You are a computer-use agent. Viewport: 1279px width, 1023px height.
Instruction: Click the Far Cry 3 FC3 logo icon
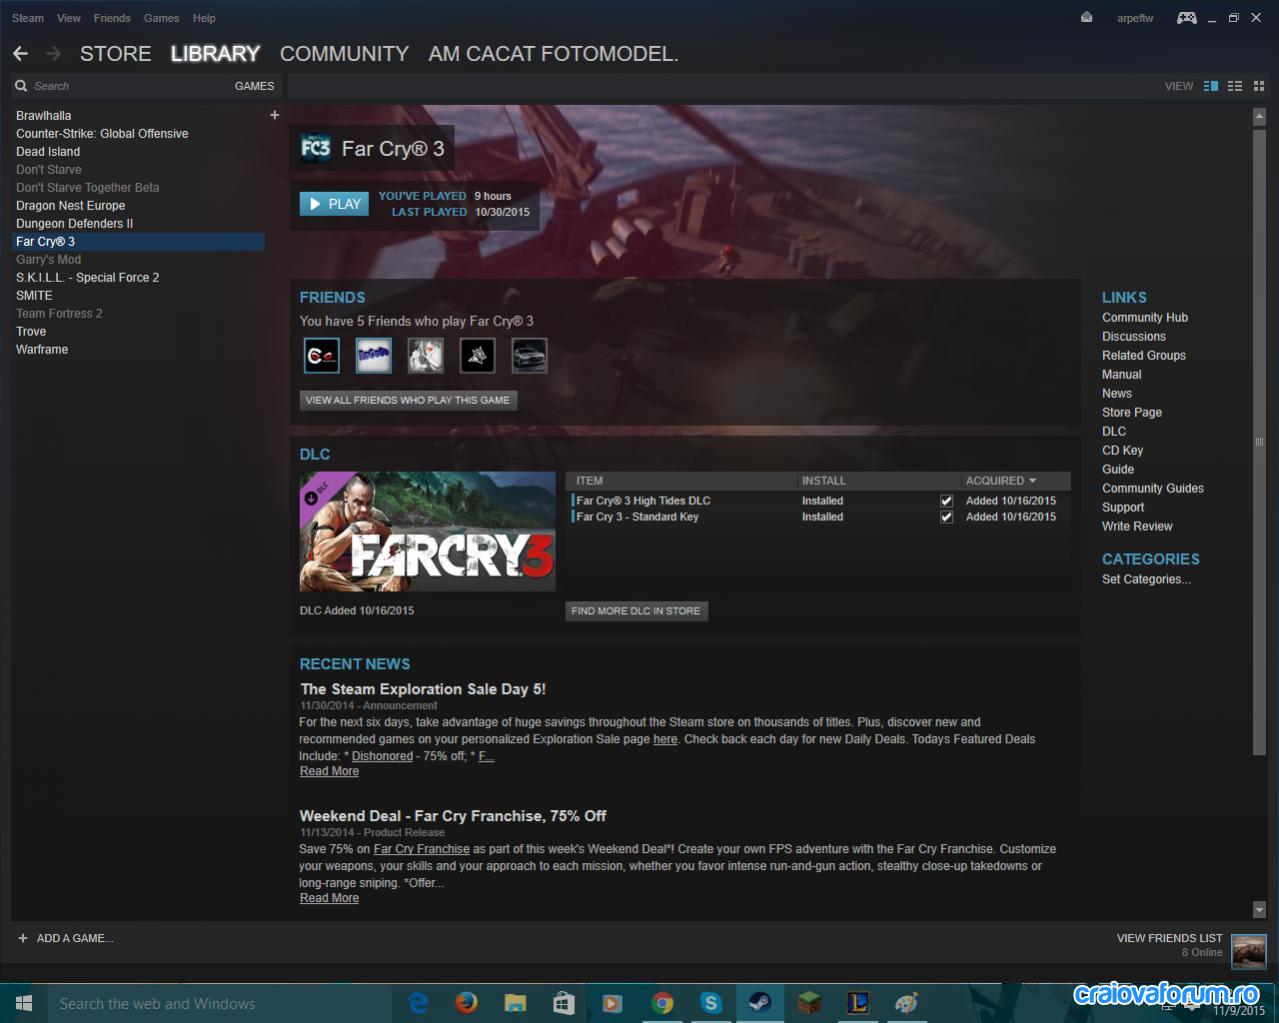[x=316, y=149]
